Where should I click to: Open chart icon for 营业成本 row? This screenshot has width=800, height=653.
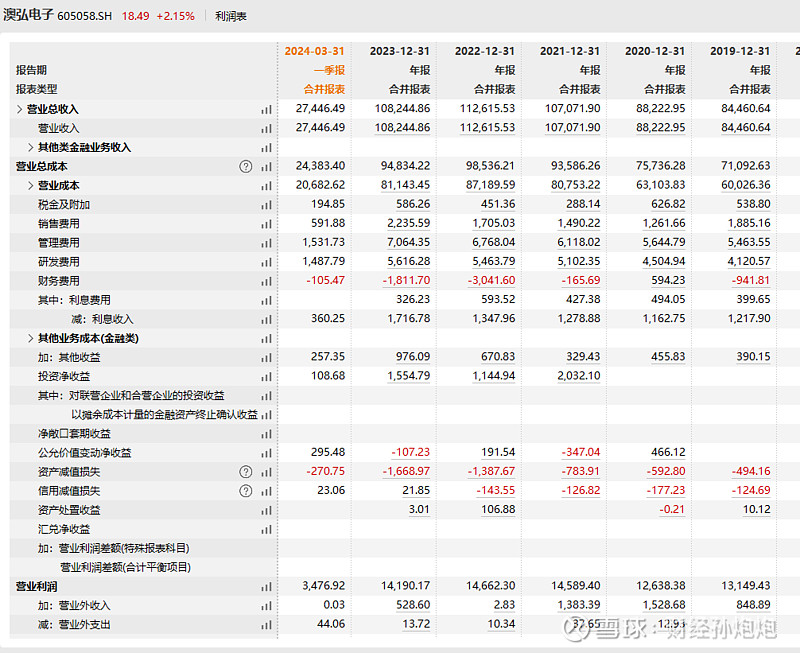point(266,186)
